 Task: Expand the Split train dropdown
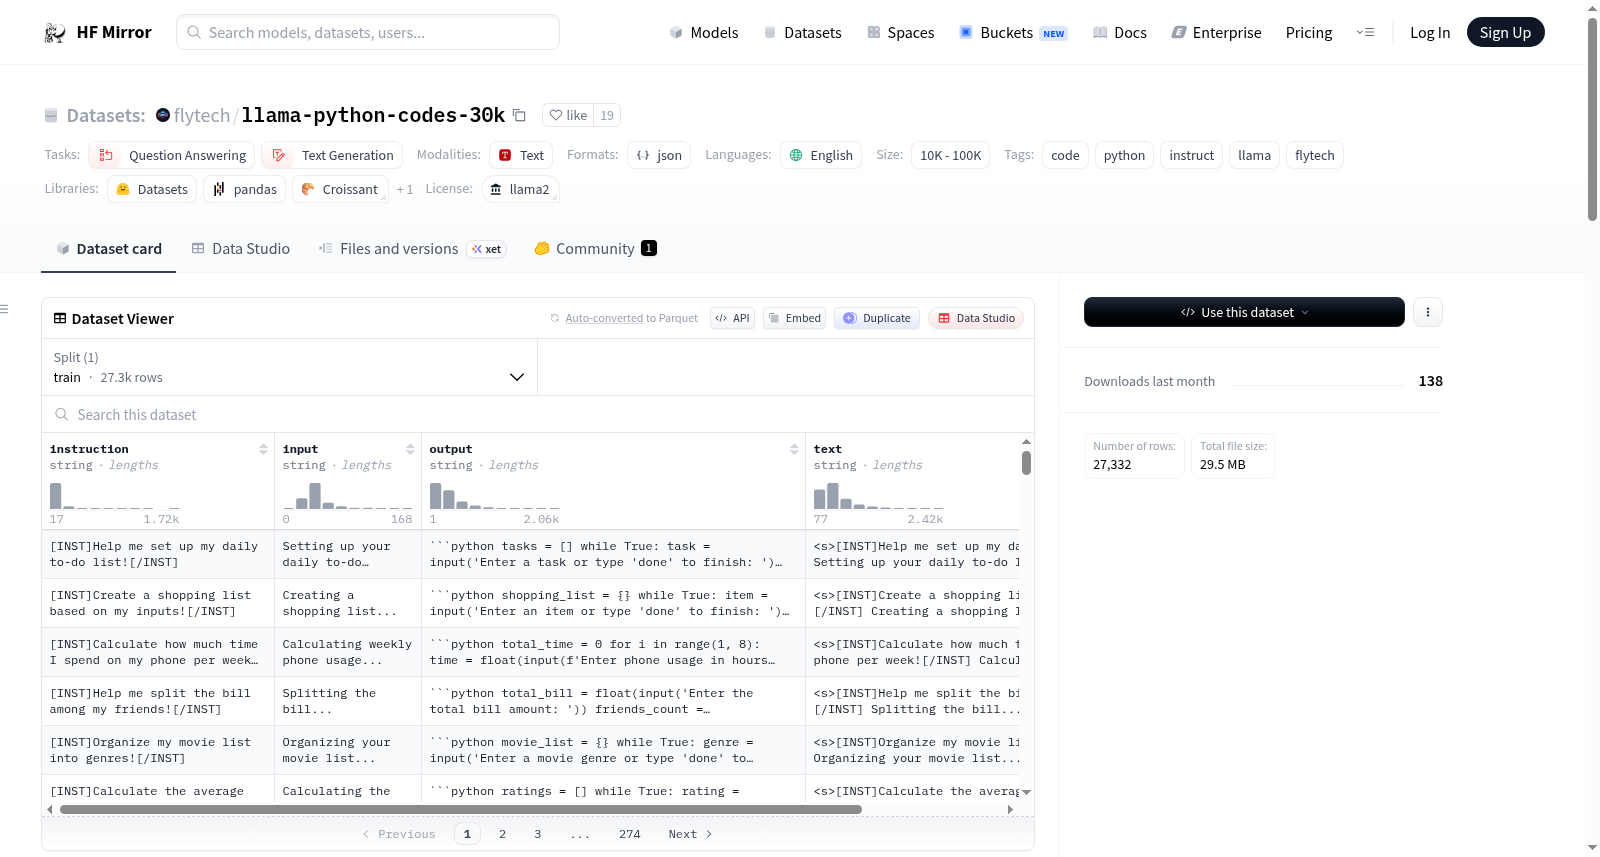pyautogui.click(x=289, y=367)
